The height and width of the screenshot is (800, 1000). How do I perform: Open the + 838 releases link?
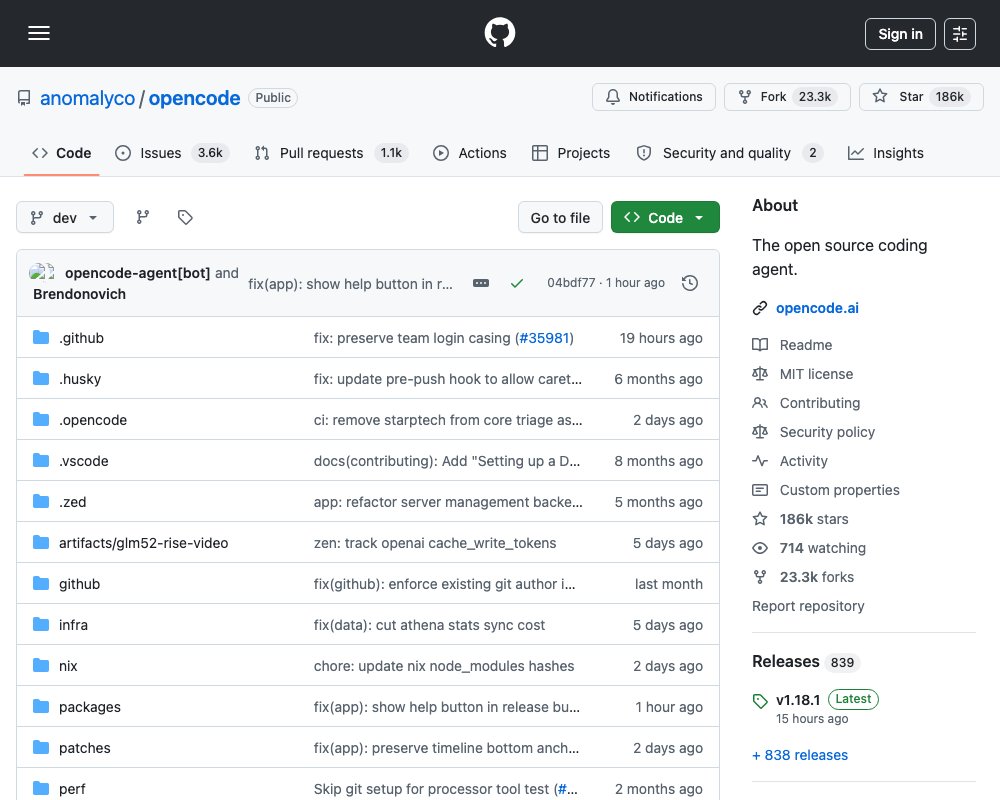point(800,755)
